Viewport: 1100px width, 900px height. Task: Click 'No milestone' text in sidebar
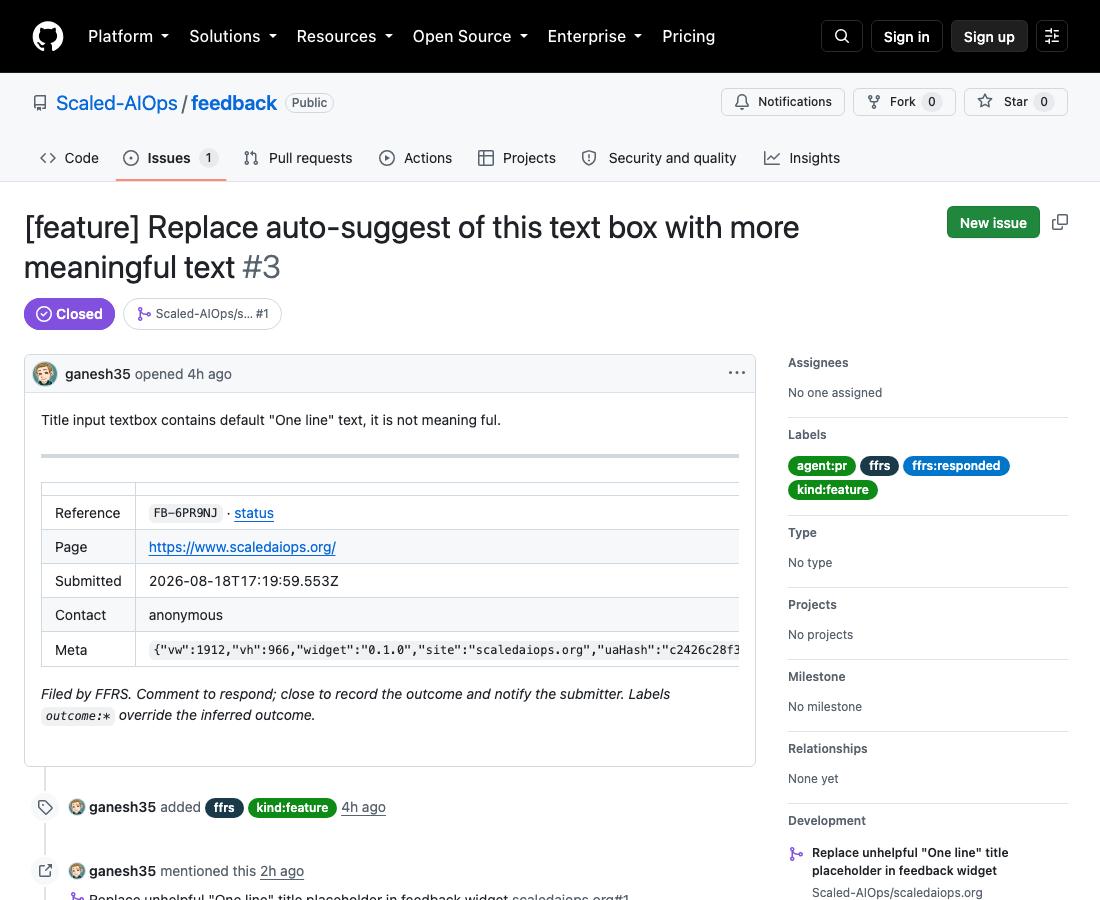tap(824, 706)
